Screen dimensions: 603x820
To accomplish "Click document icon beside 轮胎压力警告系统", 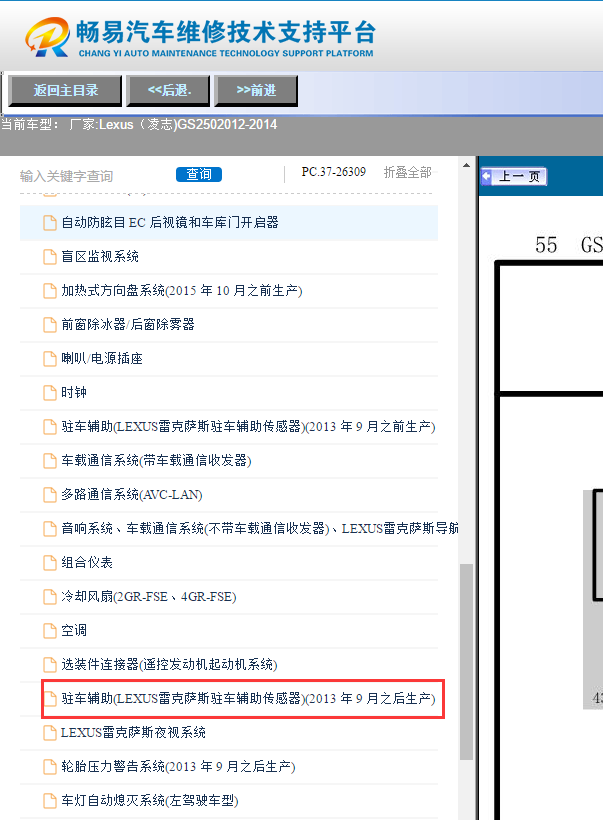I will (50, 767).
